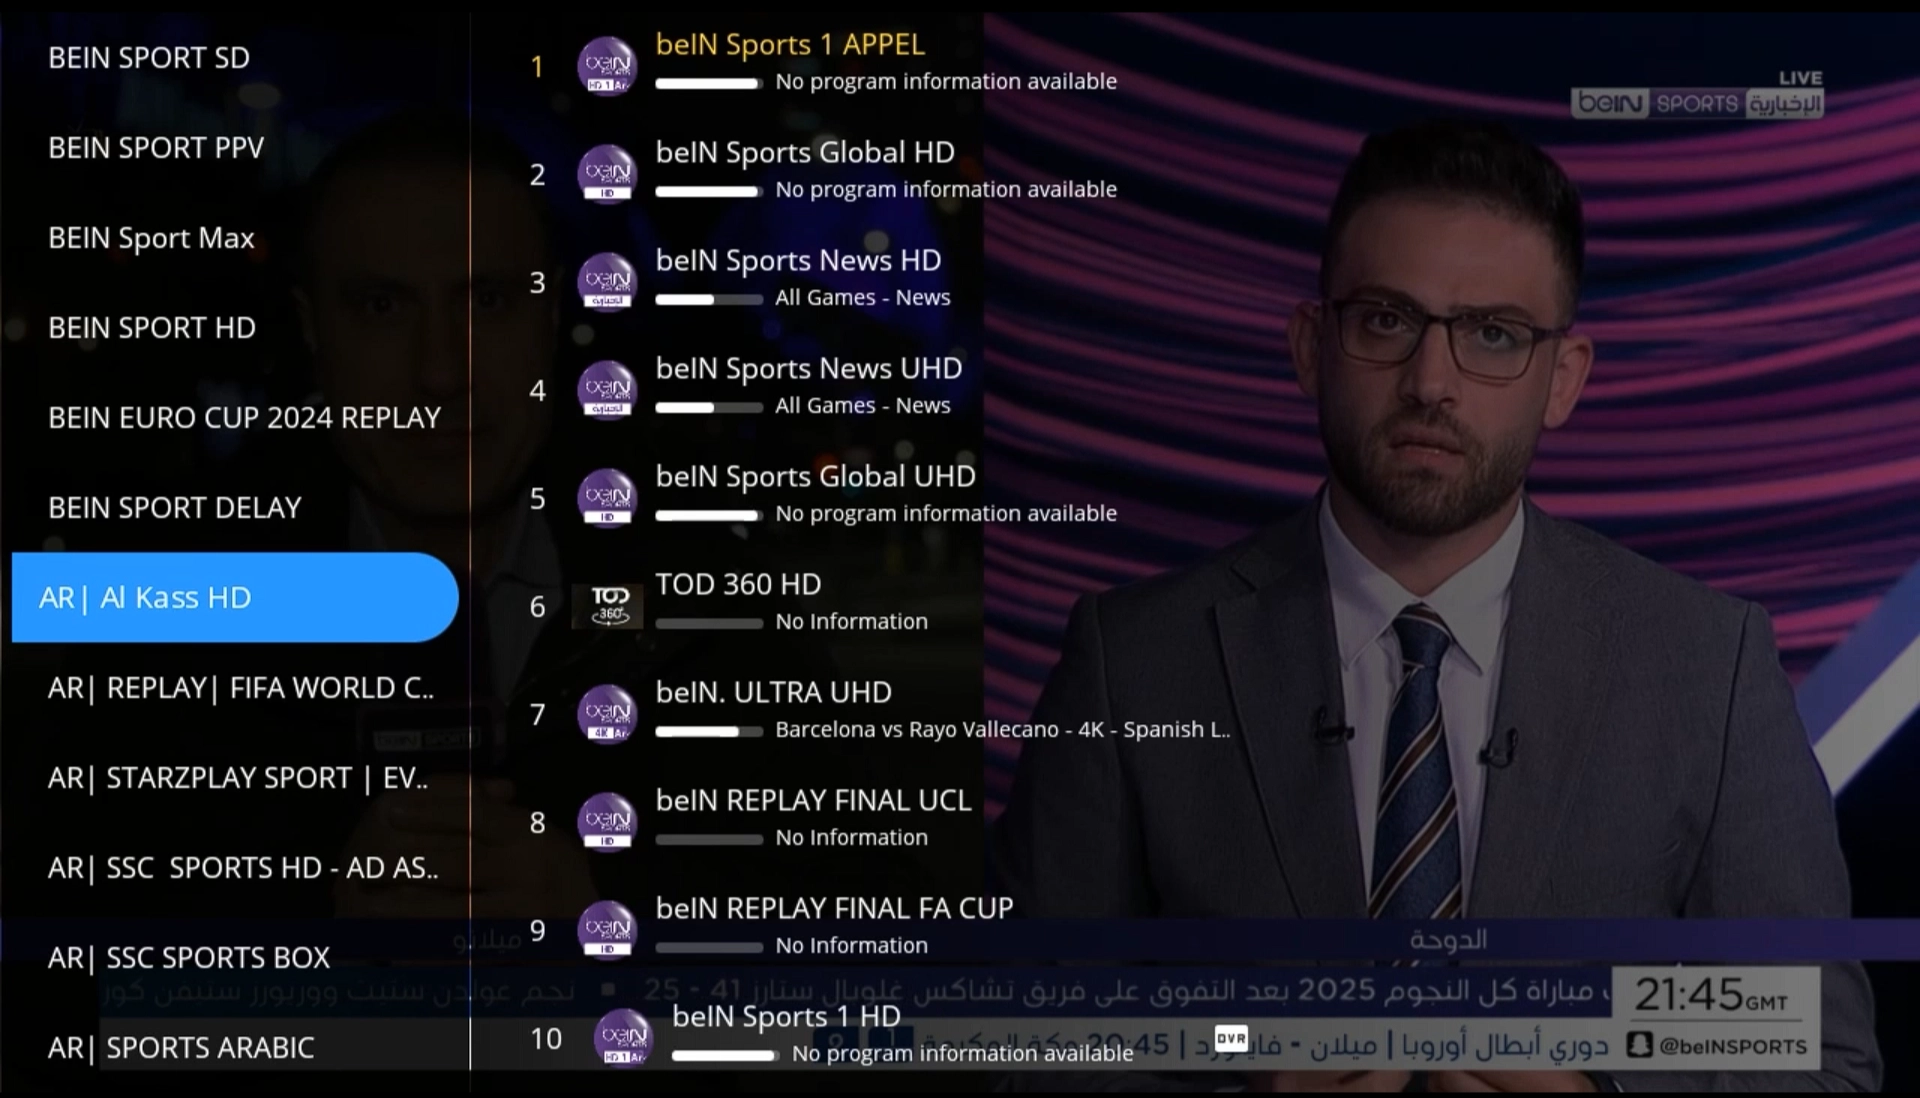The height and width of the screenshot is (1098, 1920).
Task: Click the beIN REPLAY FINAL FA CUP logo
Action: (x=607, y=930)
